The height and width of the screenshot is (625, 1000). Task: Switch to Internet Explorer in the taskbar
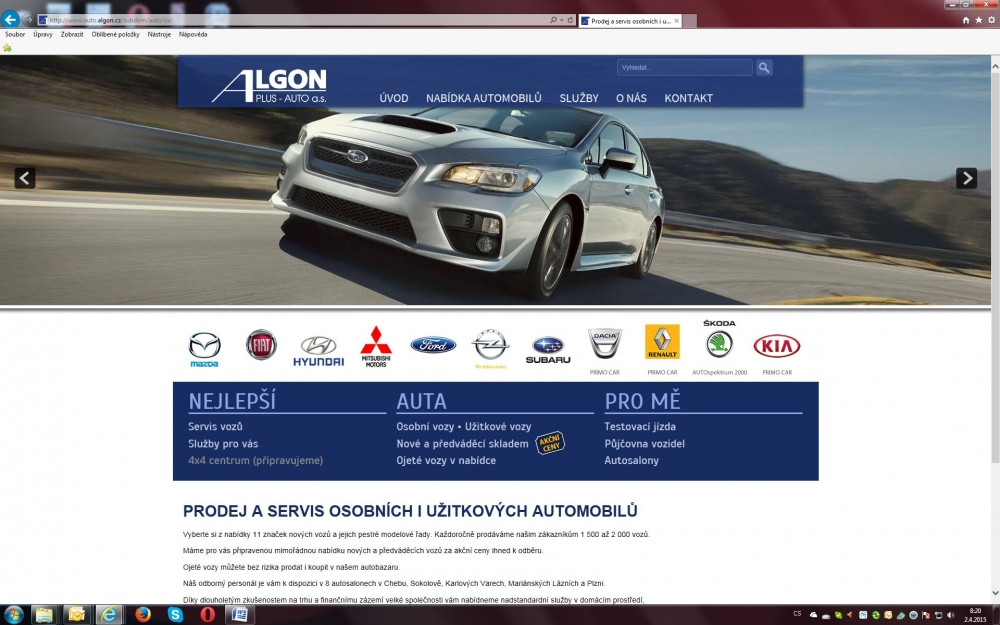coord(109,615)
